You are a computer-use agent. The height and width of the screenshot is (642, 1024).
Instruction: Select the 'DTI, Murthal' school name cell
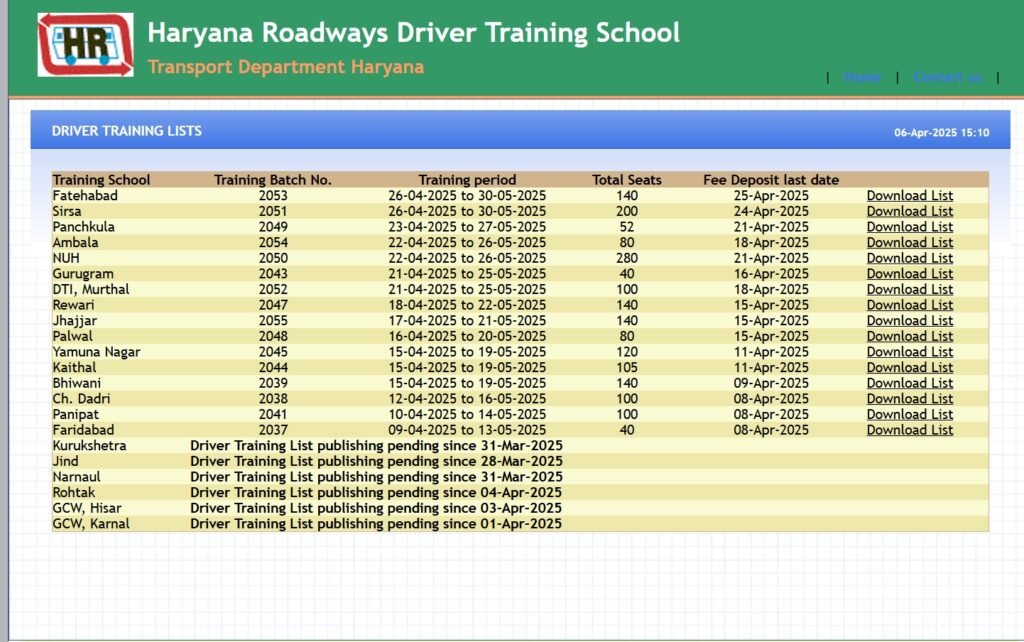click(x=91, y=289)
